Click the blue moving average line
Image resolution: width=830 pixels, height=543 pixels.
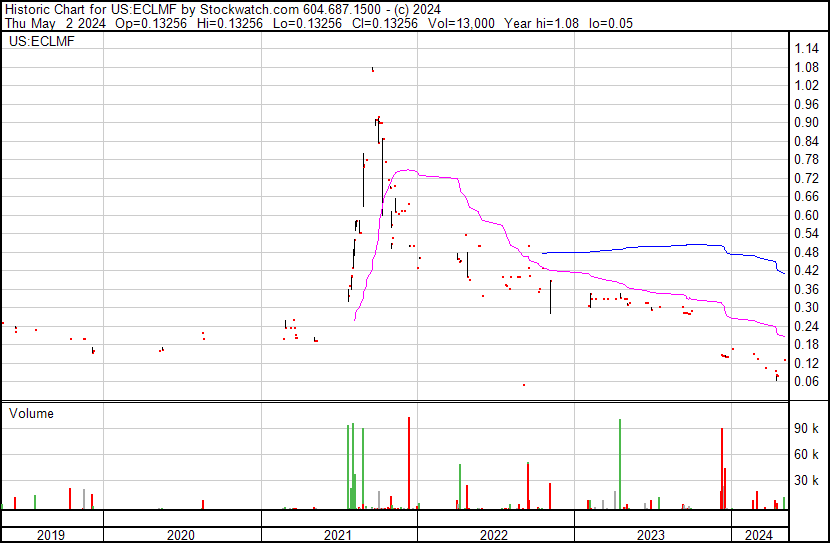pos(662,246)
